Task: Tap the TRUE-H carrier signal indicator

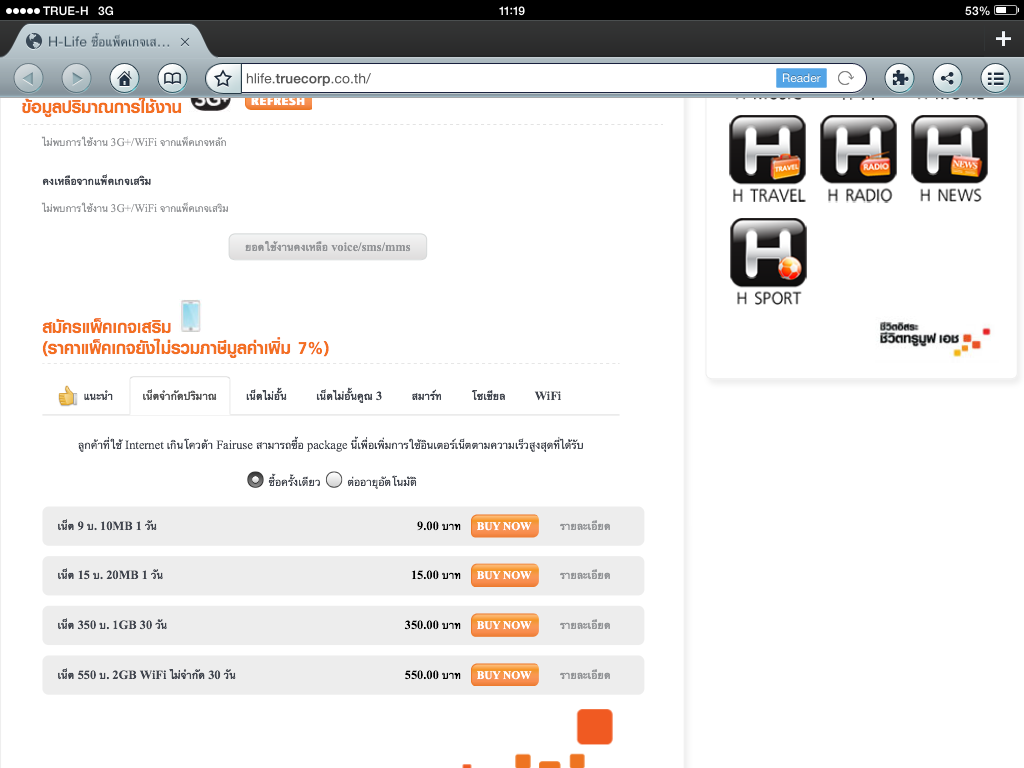Action: pos(47,10)
